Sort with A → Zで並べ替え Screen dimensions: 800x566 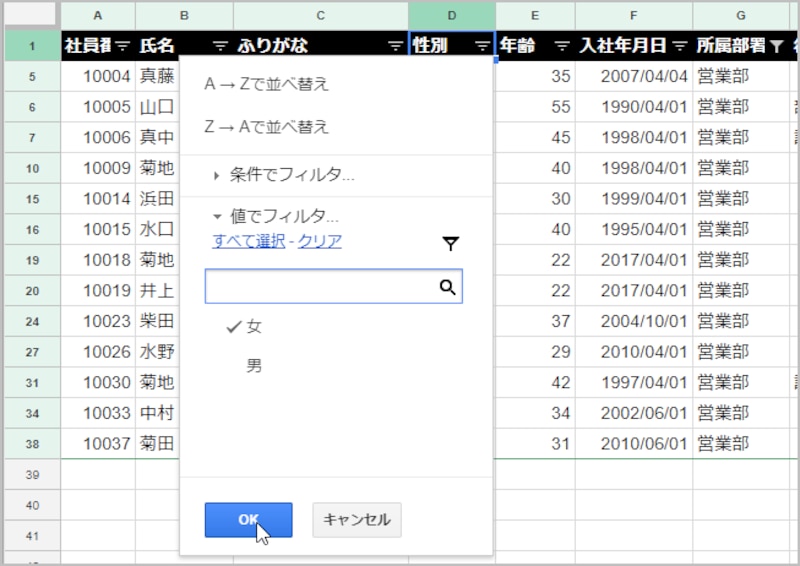click(x=266, y=84)
